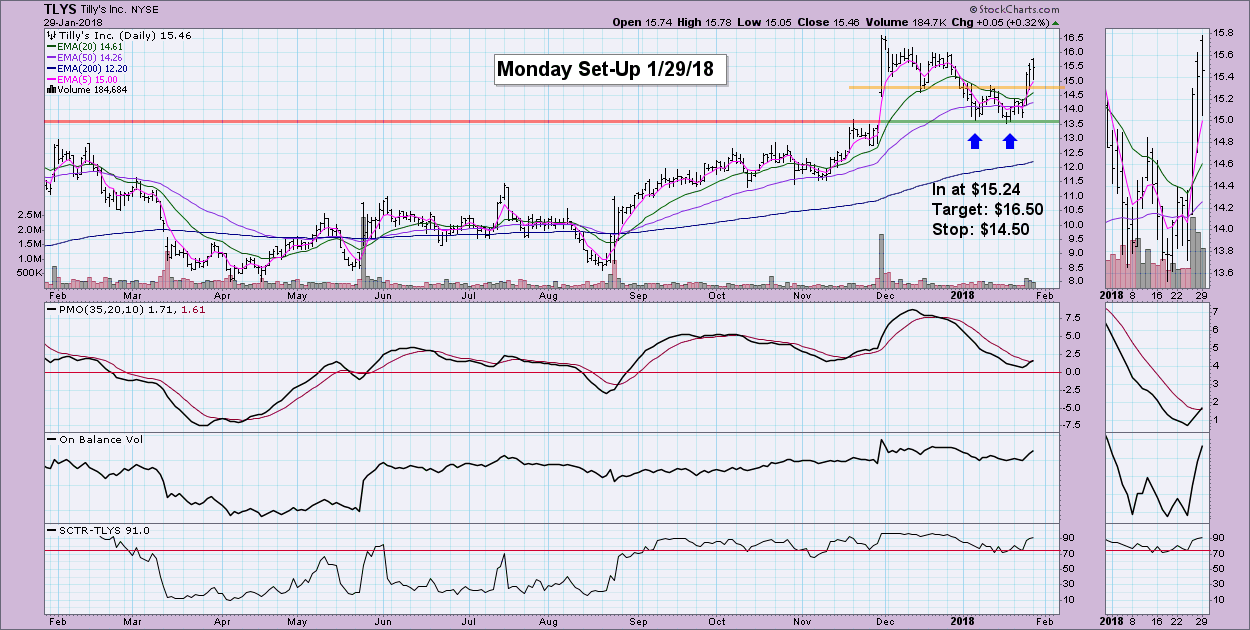Click the zoomed 2018 price thumbnail panel
The width and height of the screenshot is (1250, 630).
tap(1156, 159)
